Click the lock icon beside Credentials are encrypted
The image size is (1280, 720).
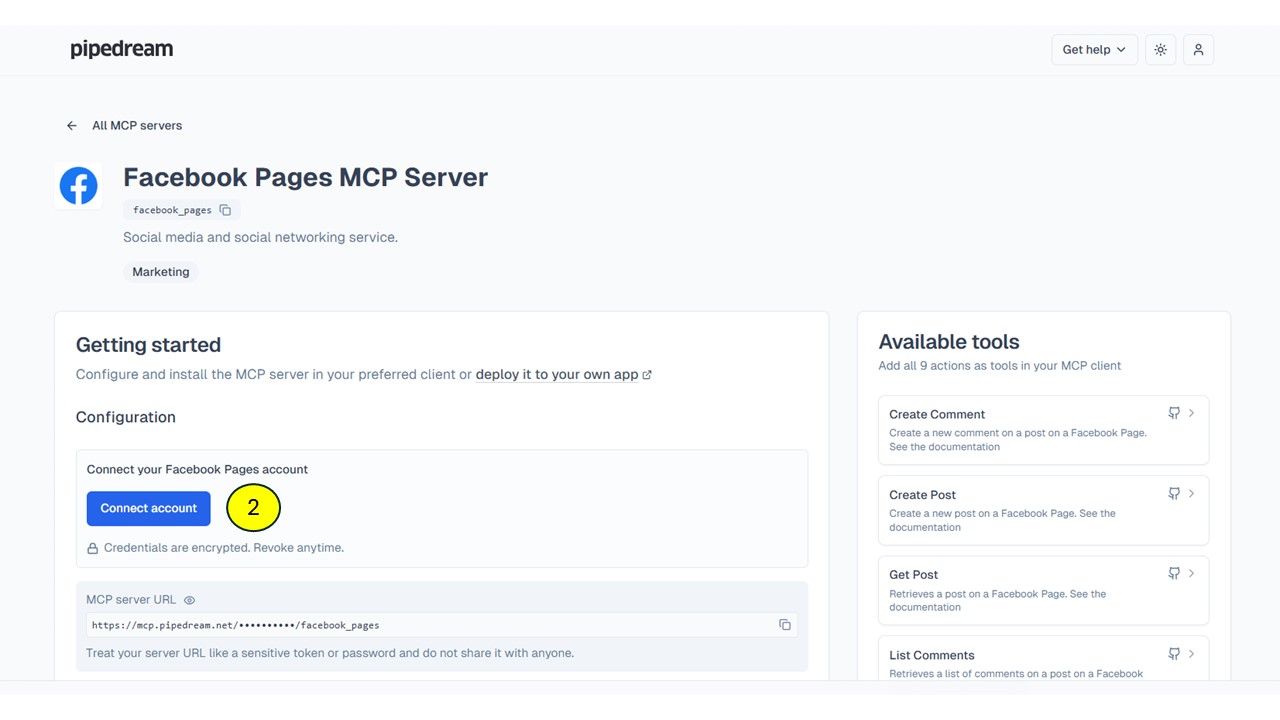[x=93, y=548]
